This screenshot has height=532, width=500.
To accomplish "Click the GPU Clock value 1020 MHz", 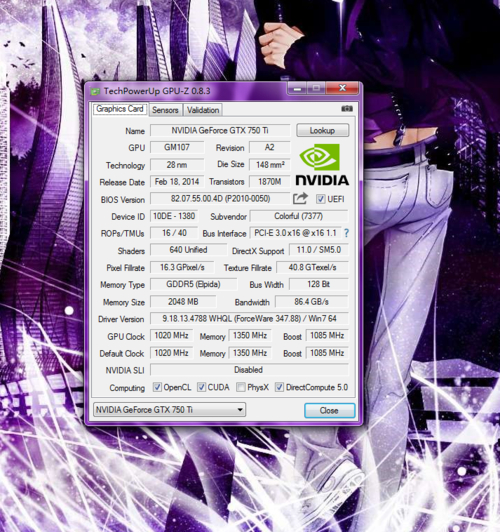I will point(172,336).
